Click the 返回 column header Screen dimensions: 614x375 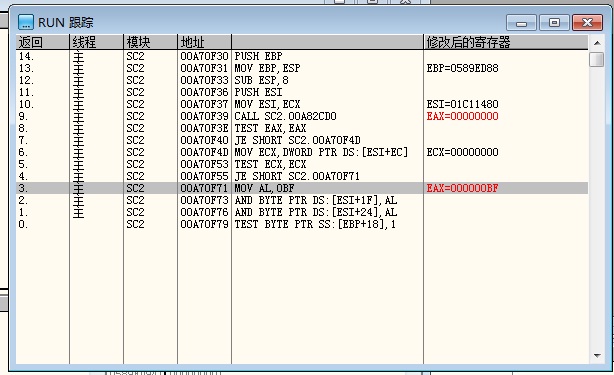(x=43, y=42)
